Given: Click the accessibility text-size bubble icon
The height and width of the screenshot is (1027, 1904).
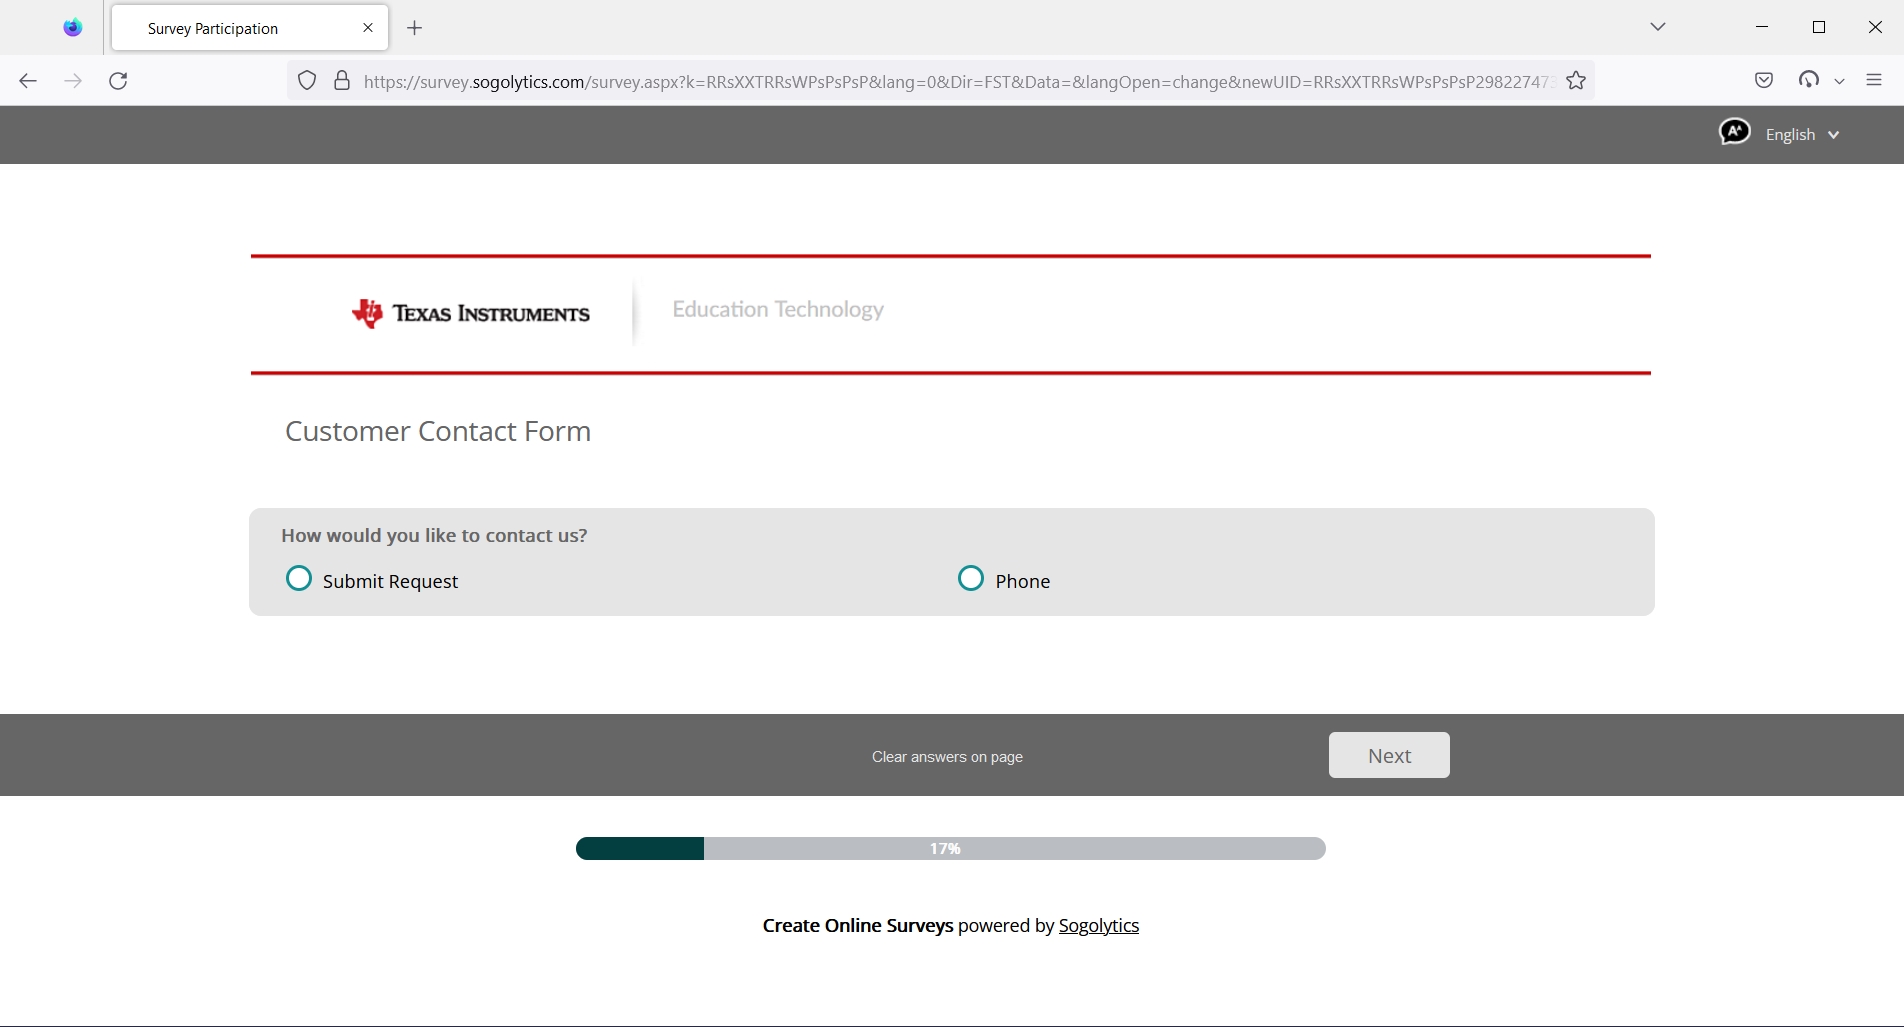Looking at the screenshot, I should (x=1735, y=131).
